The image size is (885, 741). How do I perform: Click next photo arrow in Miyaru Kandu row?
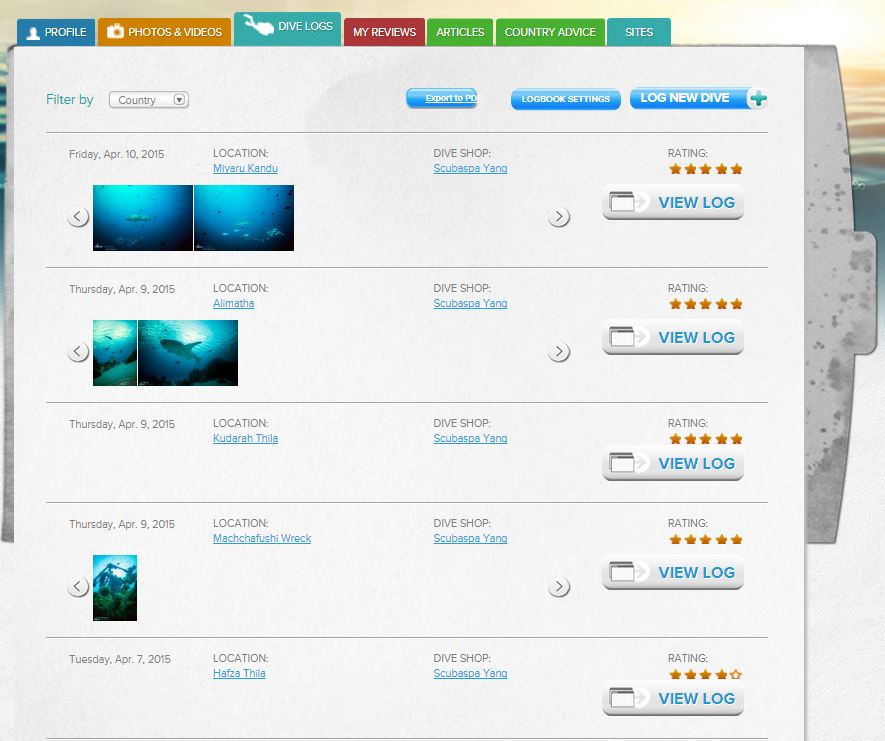pos(559,216)
